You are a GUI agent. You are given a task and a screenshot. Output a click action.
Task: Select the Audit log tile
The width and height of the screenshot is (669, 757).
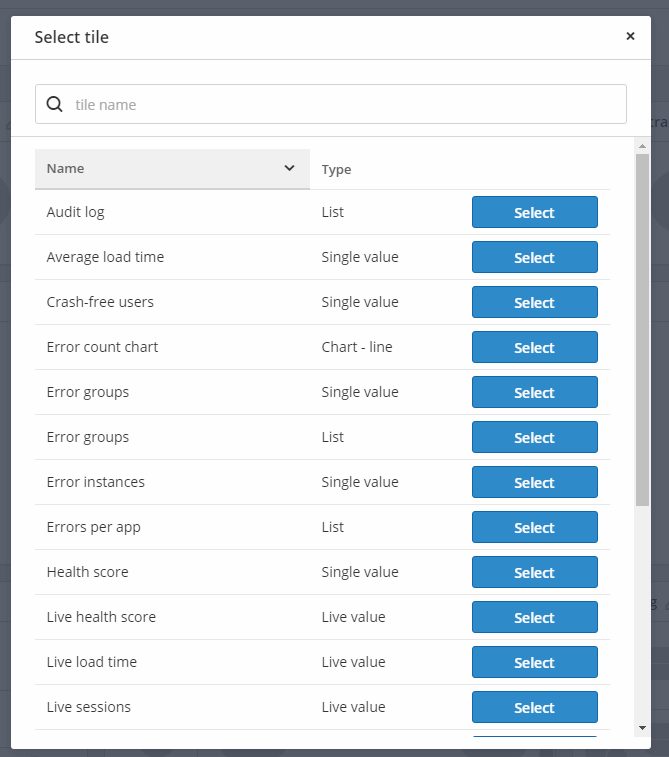tap(534, 212)
